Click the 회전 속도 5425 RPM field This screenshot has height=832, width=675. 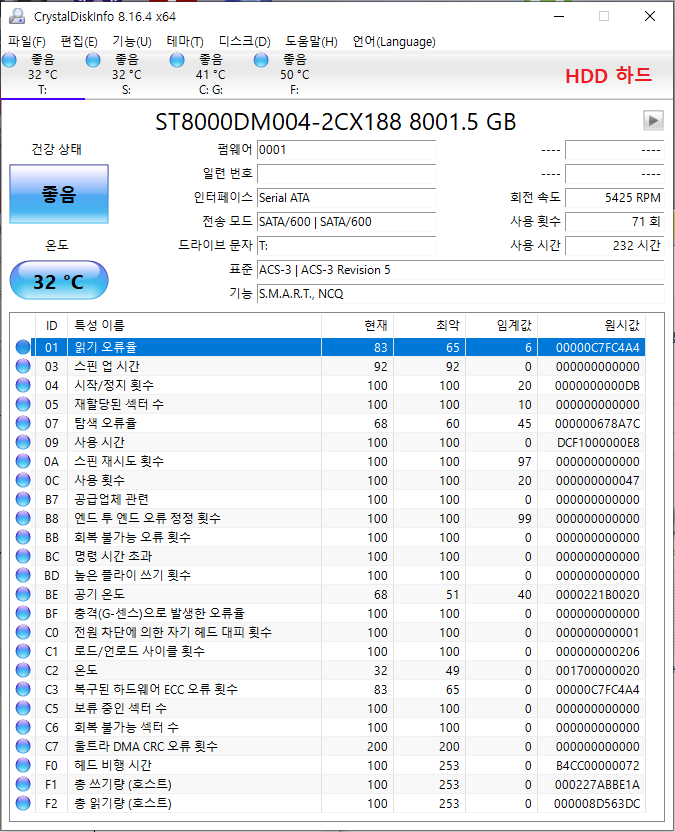pyautogui.click(x=615, y=197)
